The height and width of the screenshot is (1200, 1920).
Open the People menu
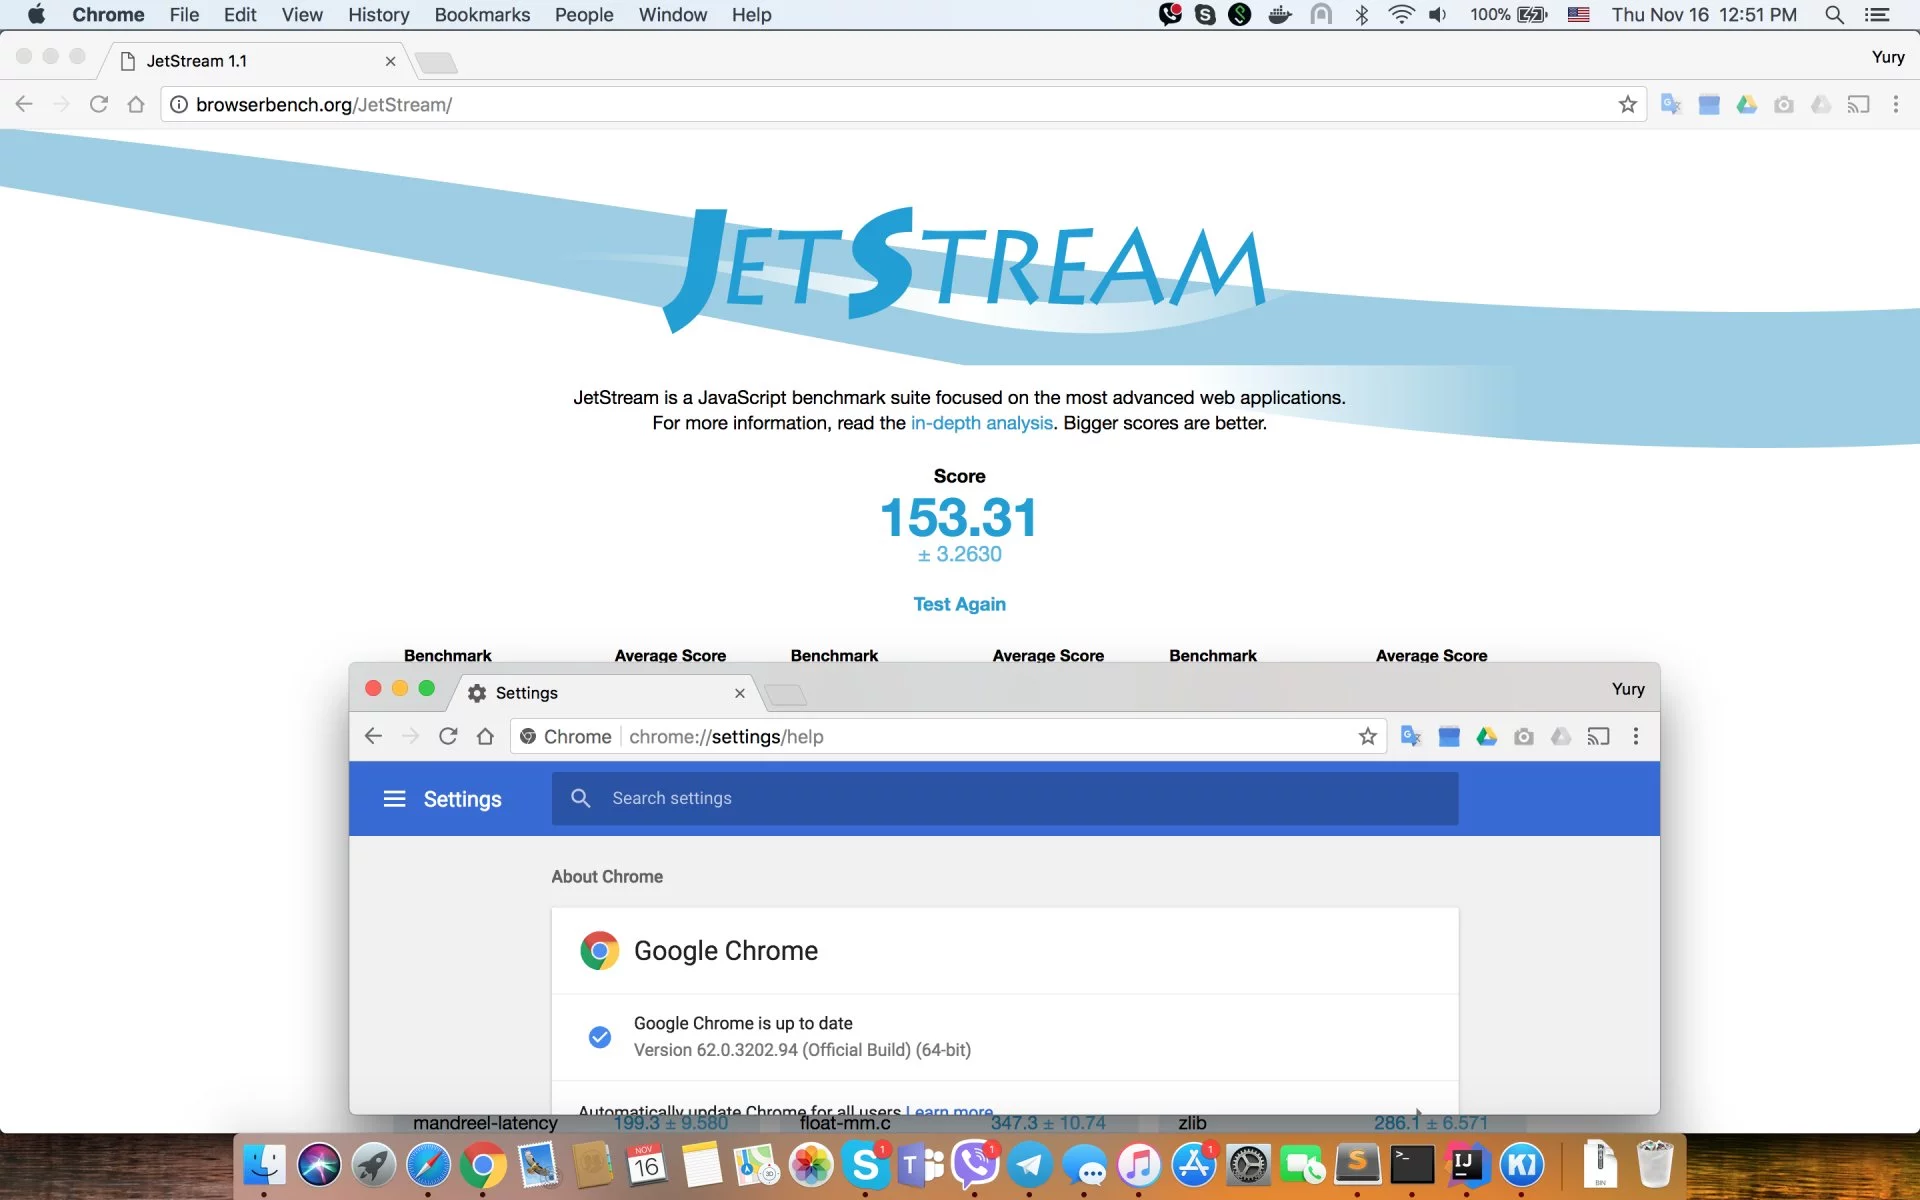pos(584,15)
